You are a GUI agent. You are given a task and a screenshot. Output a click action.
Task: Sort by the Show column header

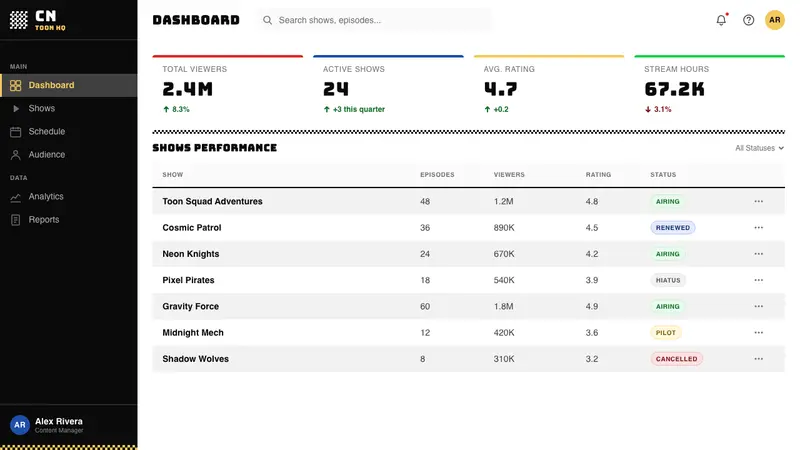pyautogui.click(x=172, y=174)
